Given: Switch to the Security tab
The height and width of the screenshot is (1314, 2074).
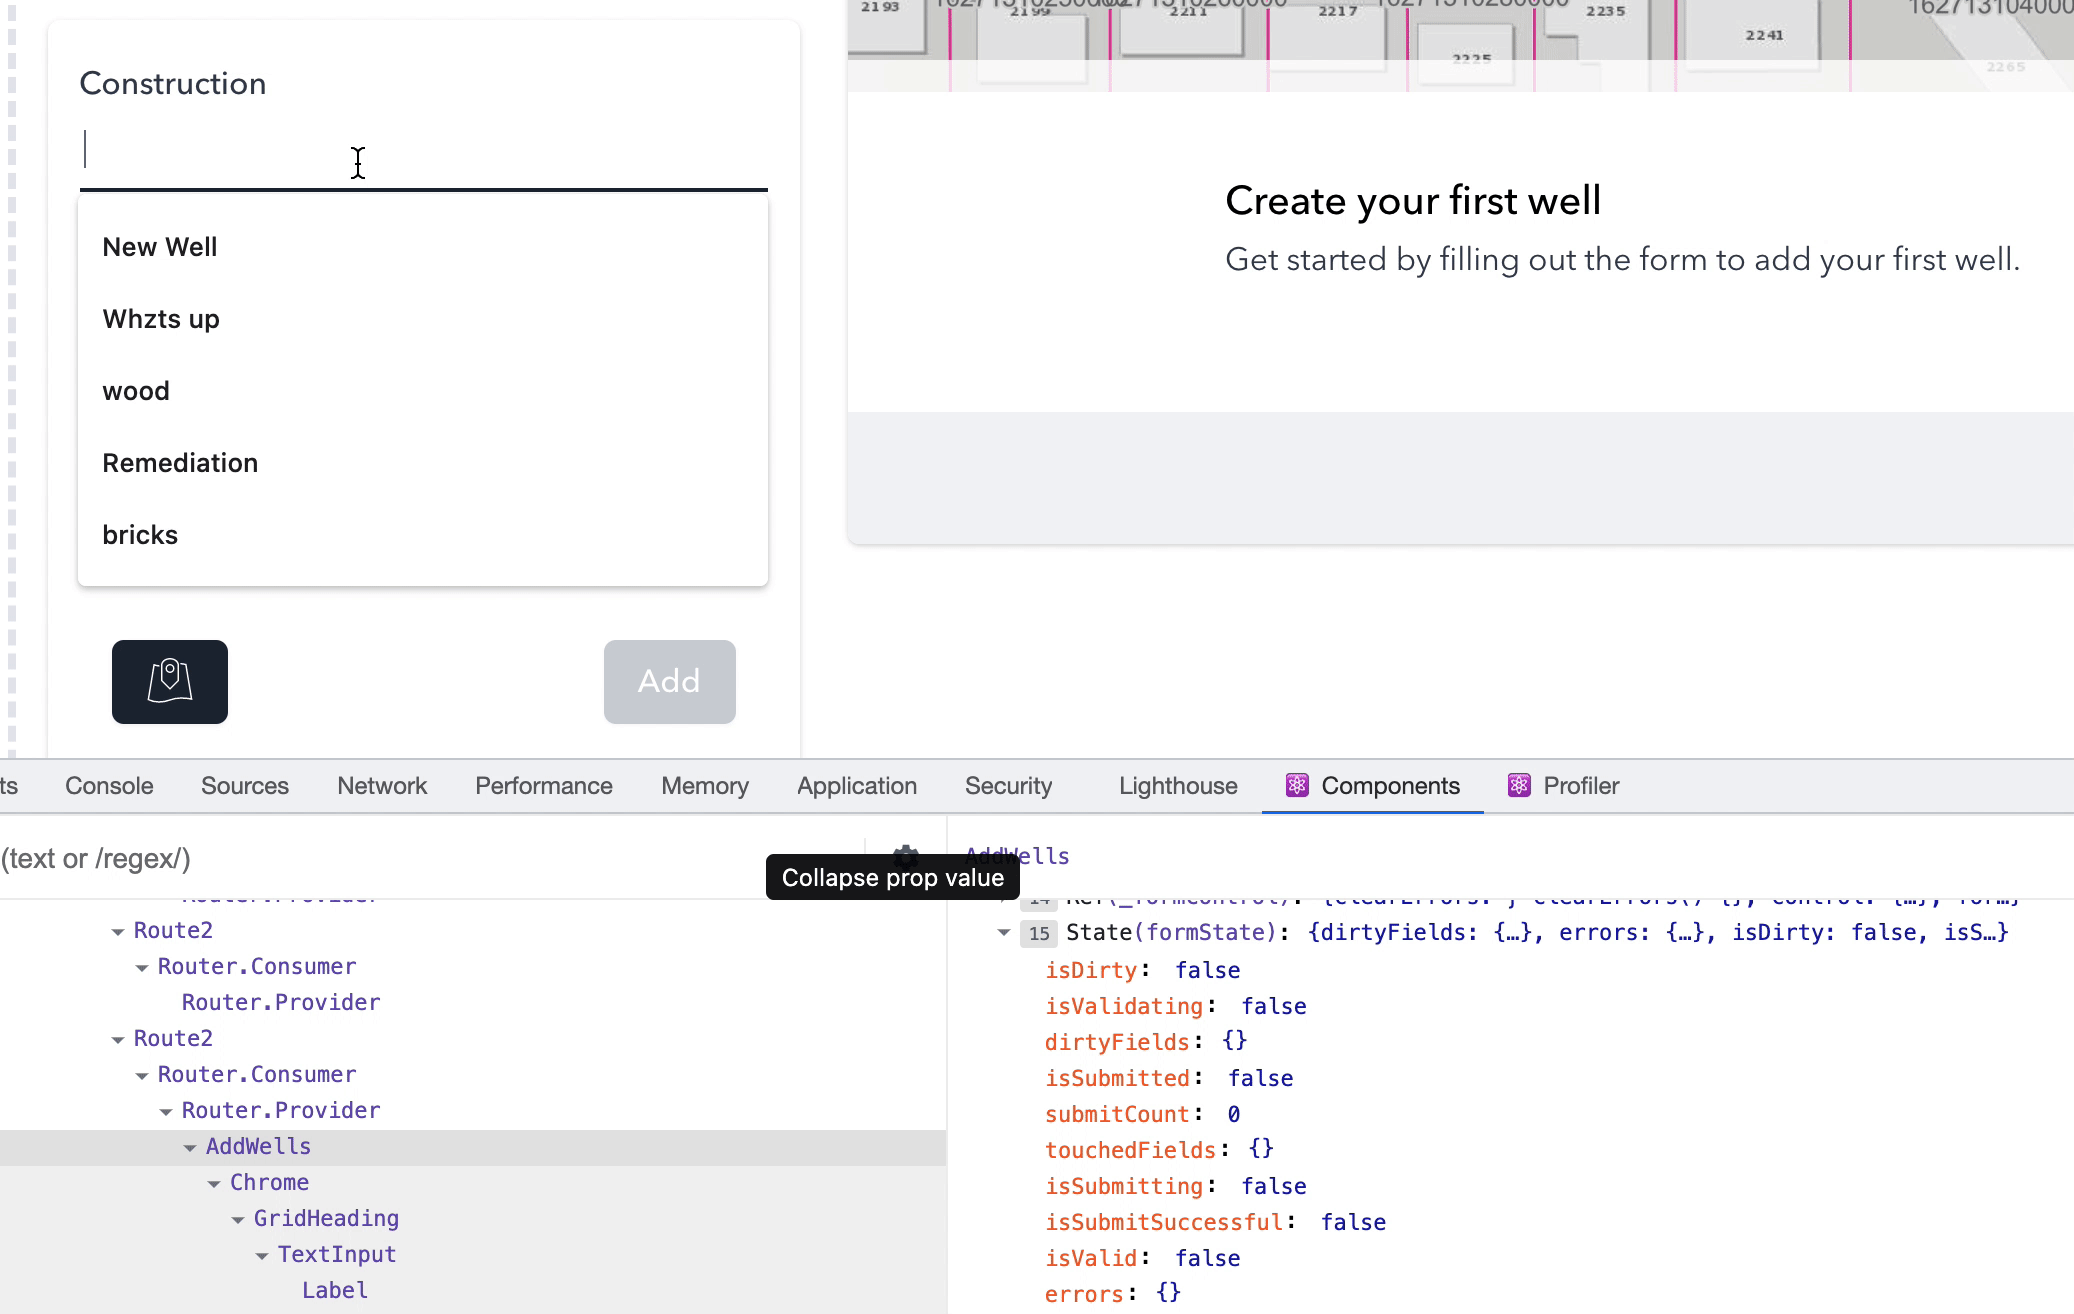Looking at the screenshot, I should click(1008, 786).
